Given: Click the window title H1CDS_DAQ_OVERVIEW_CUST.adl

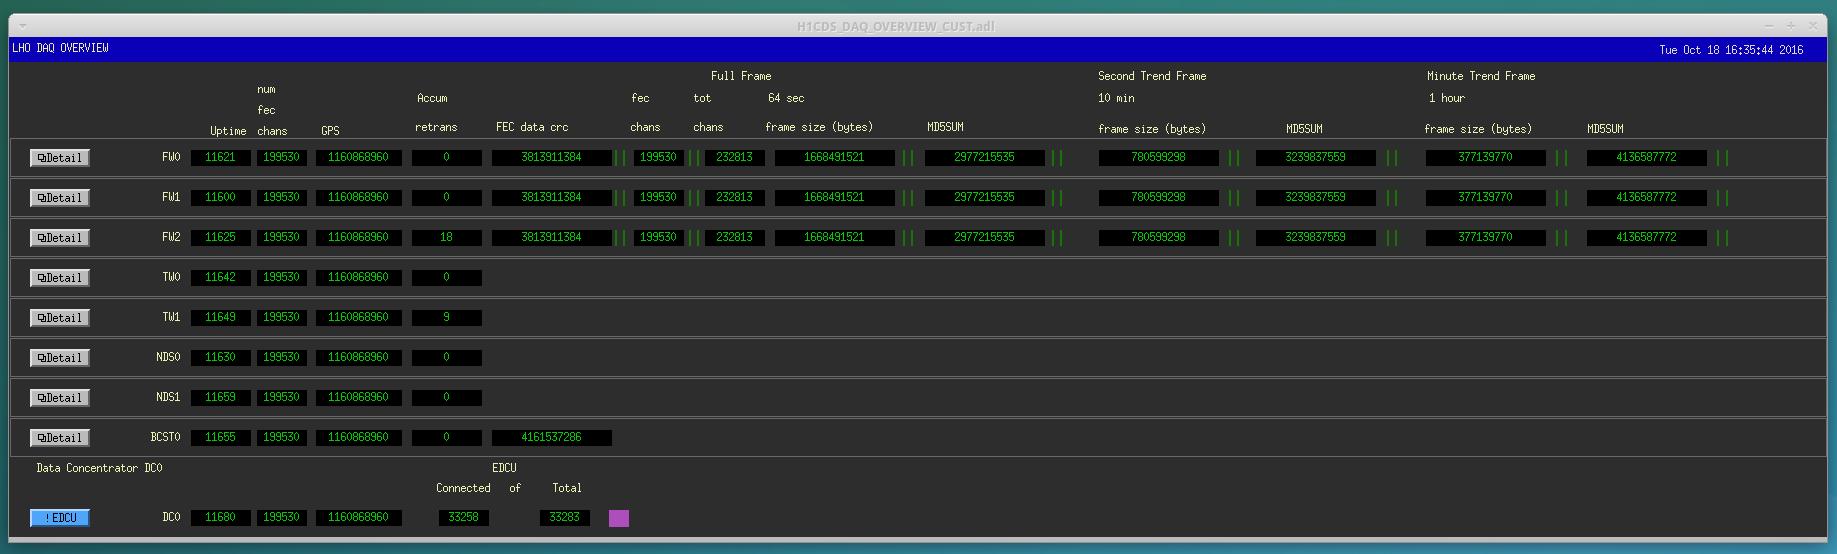Looking at the screenshot, I should (x=895, y=26).
